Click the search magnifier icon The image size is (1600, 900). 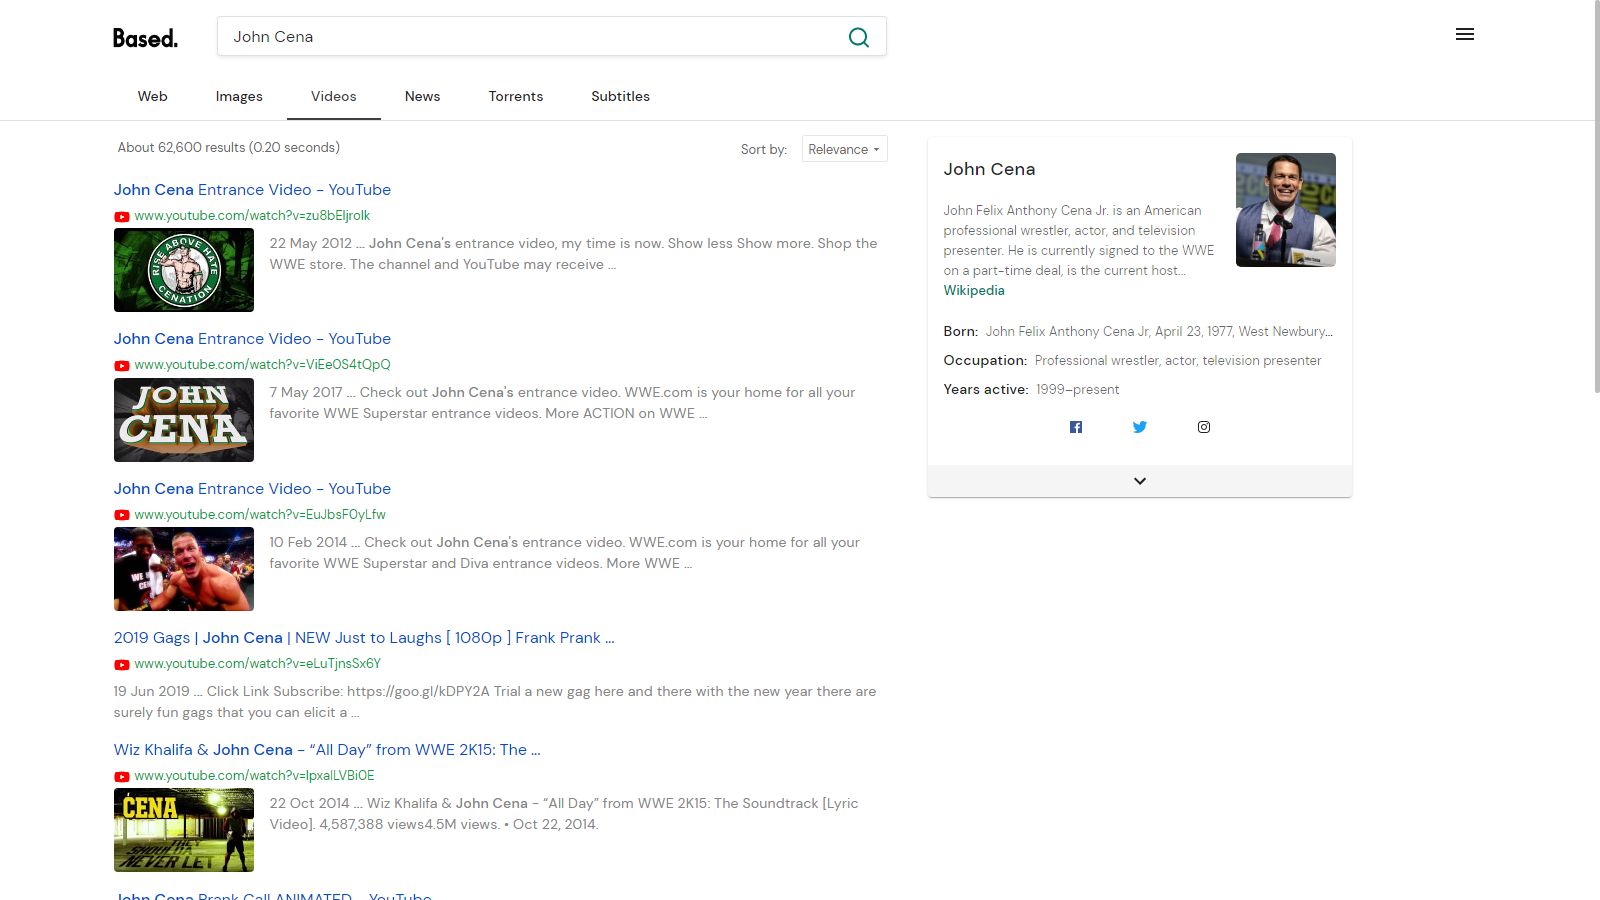858,37
